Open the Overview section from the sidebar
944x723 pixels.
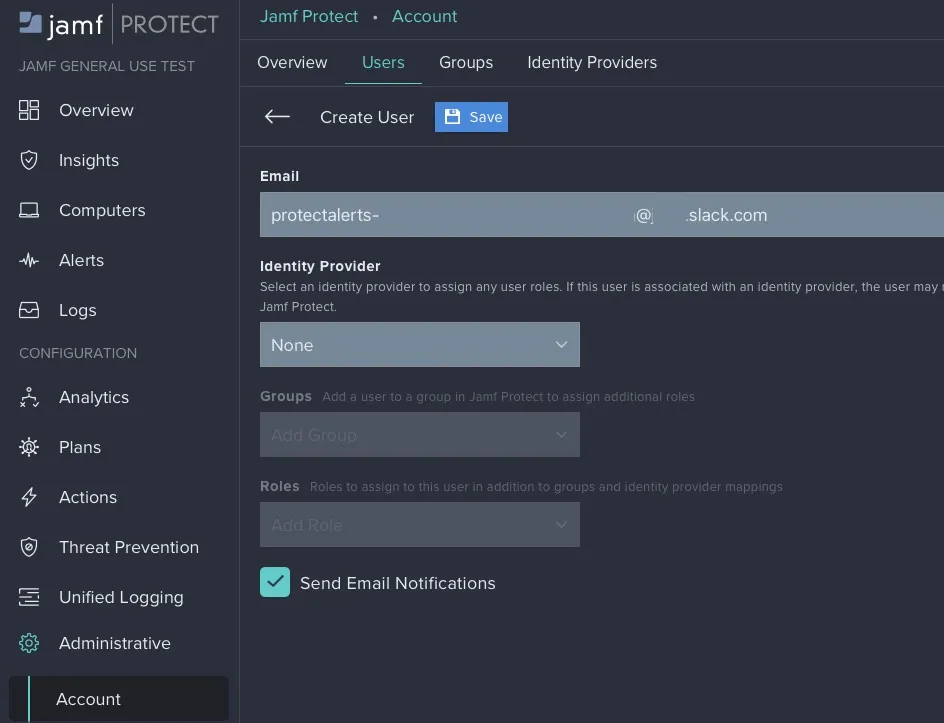tap(96, 110)
